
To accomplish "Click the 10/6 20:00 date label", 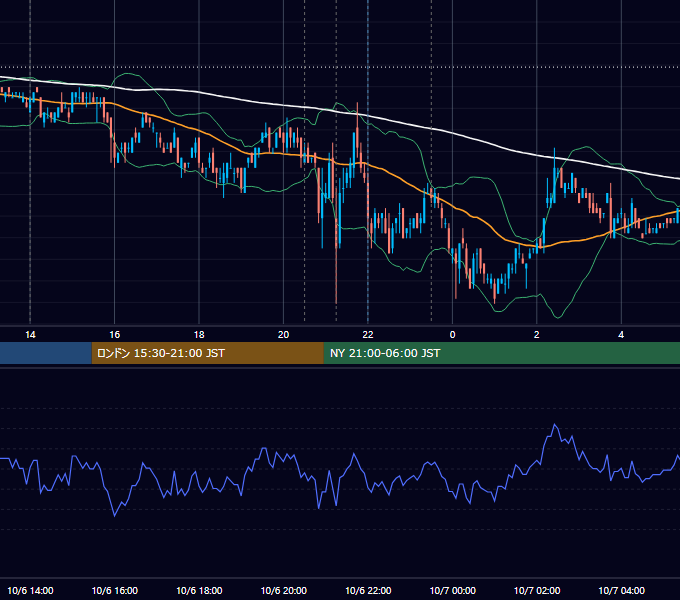I will pyautogui.click(x=284, y=590).
